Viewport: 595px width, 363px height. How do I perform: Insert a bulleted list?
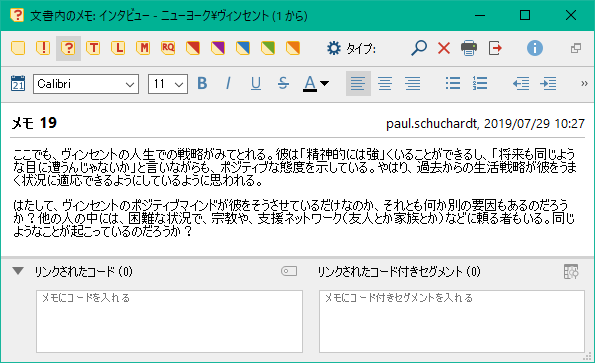453,83
